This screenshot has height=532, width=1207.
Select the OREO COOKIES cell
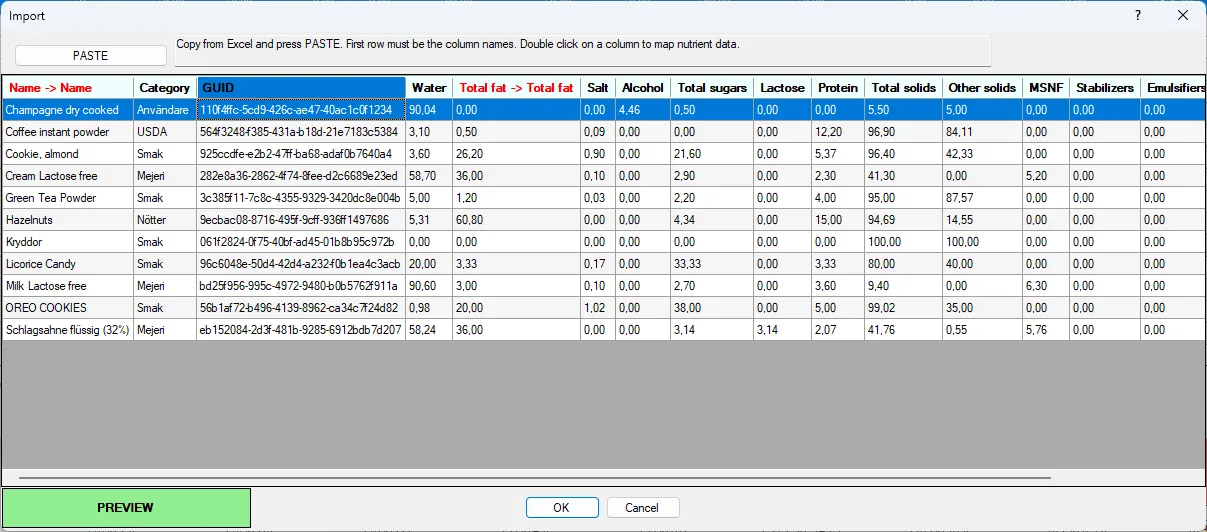click(x=67, y=308)
